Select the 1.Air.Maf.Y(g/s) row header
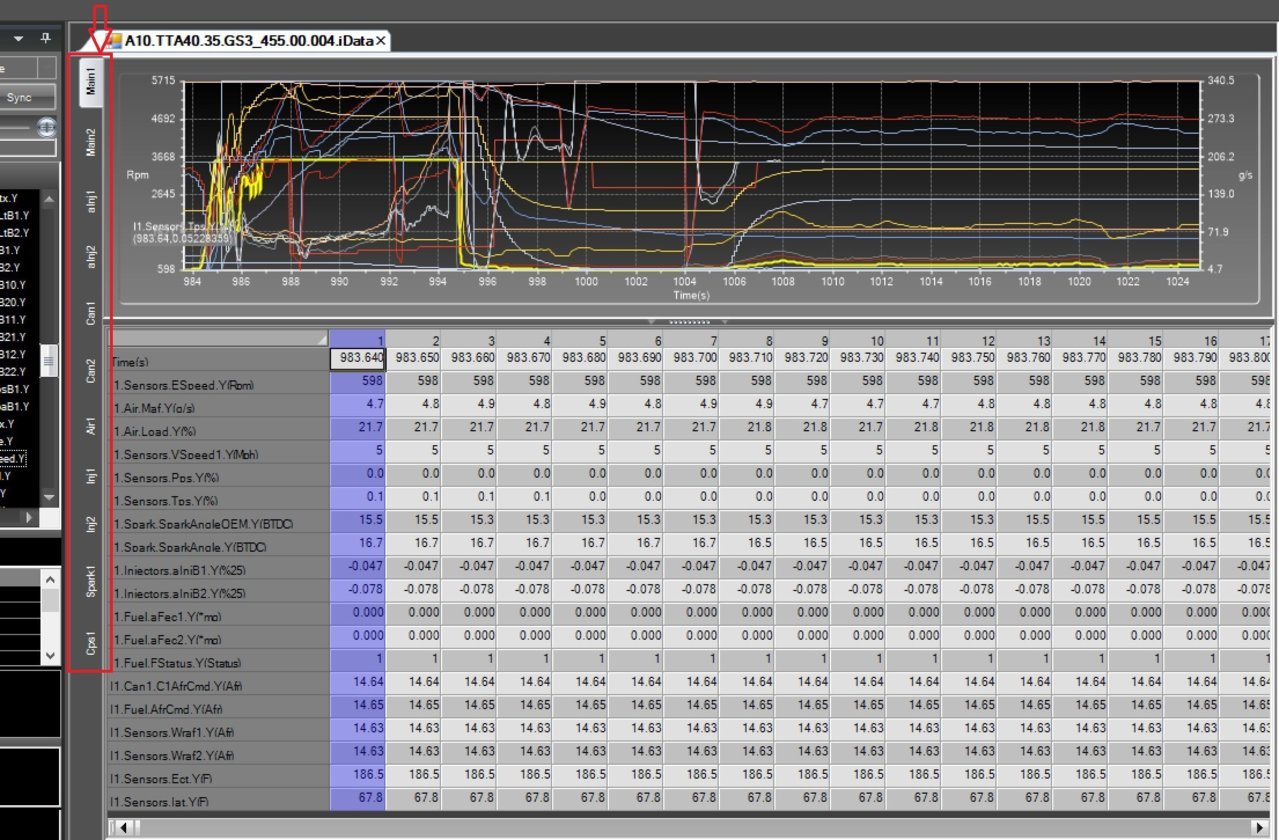This screenshot has width=1279, height=840. point(218,407)
